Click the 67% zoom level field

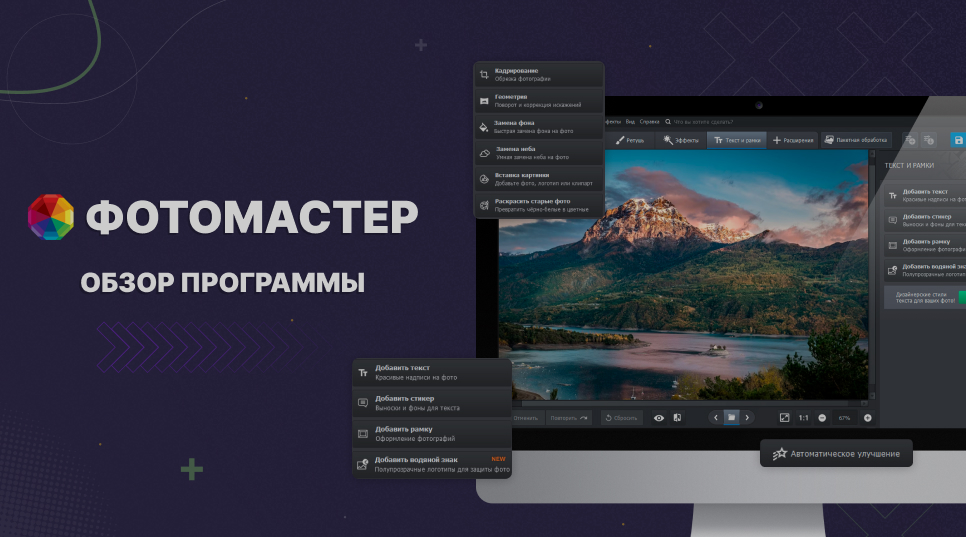(x=845, y=417)
